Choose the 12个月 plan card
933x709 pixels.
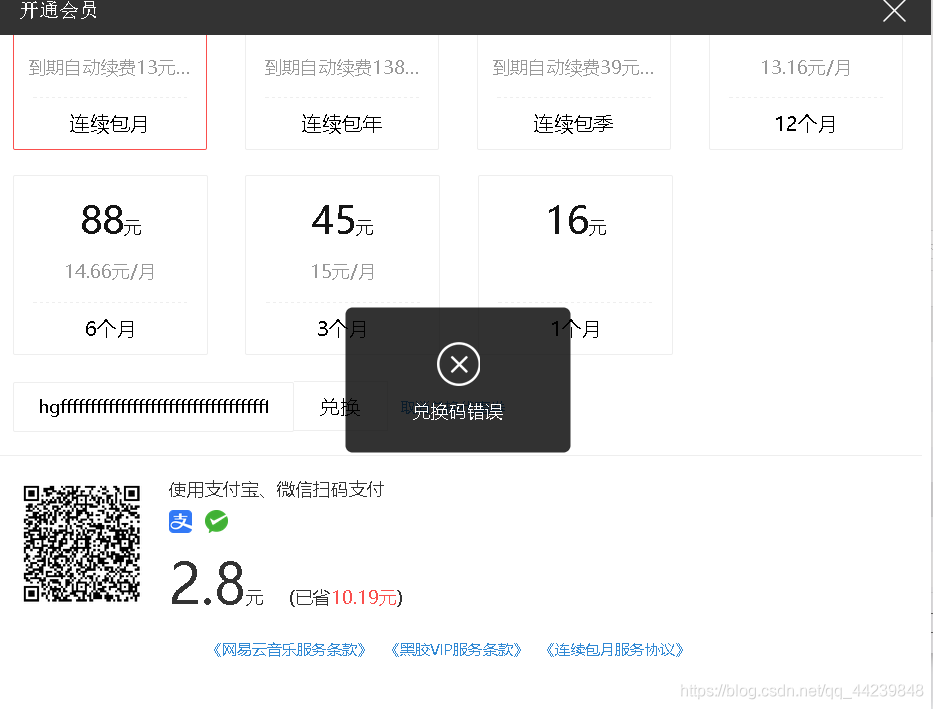coord(806,92)
